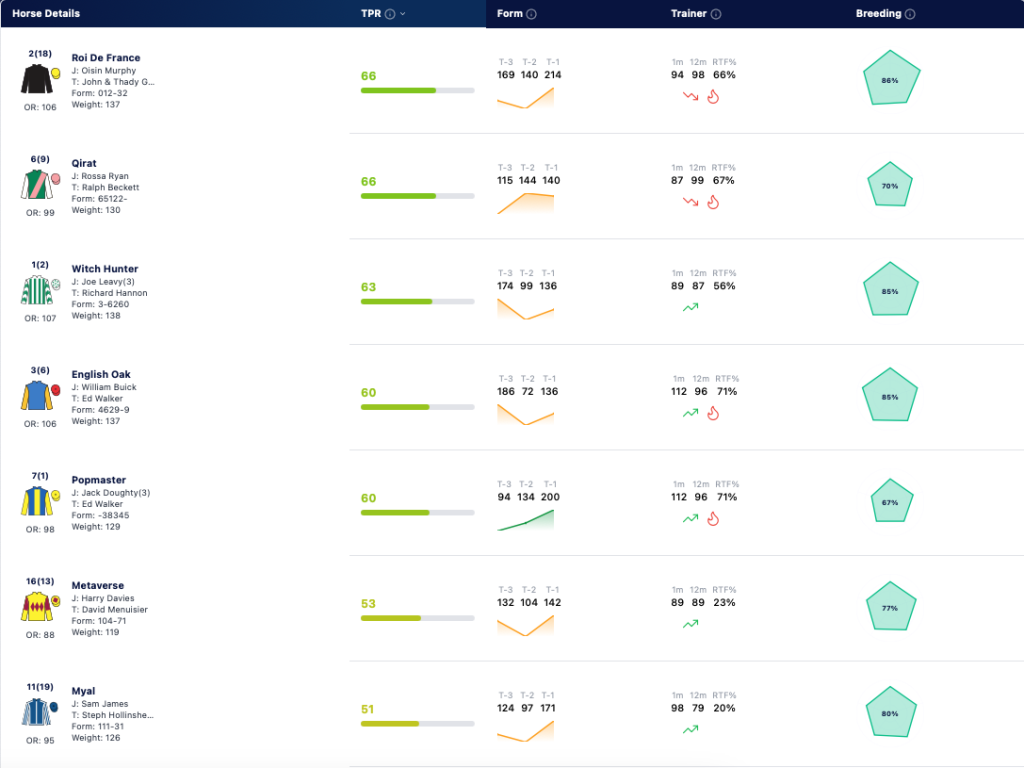The width and height of the screenshot is (1024, 768).
Task: Expand the TPR sort dropdown chevron
Action: pos(403,14)
